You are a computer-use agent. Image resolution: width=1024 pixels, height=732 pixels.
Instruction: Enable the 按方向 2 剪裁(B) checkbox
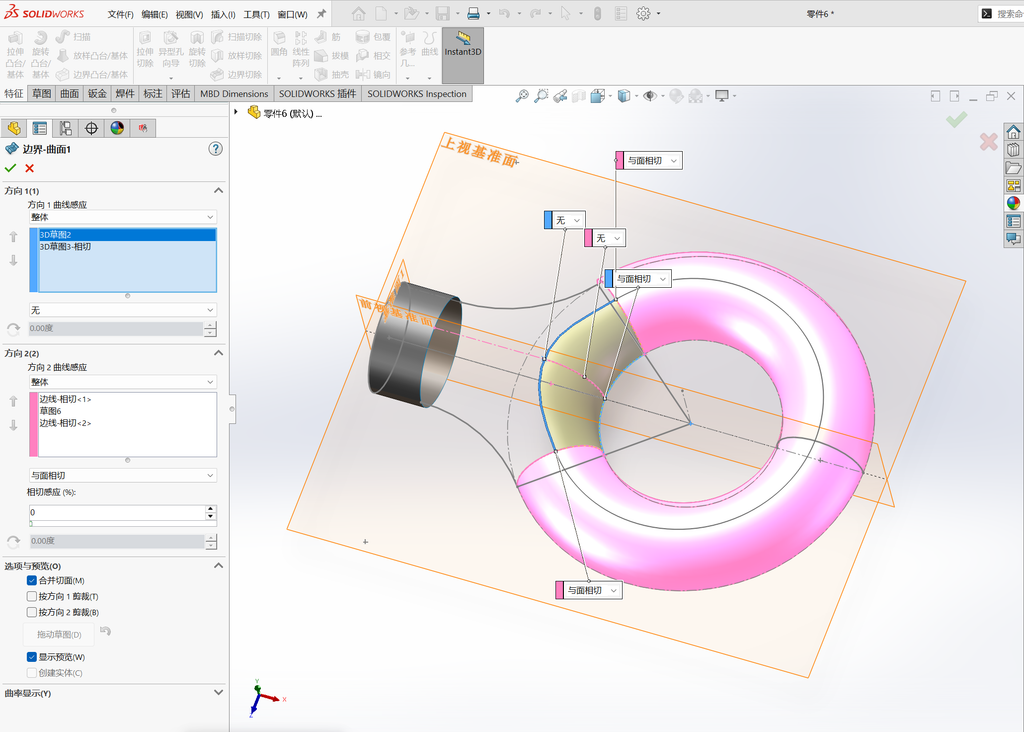[x=31, y=612]
